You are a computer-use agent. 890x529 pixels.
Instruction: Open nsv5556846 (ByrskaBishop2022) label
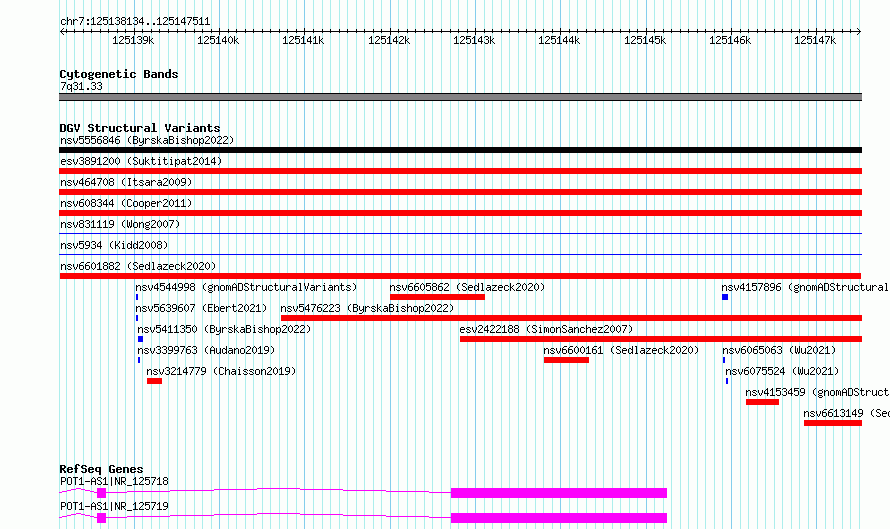pyautogui.click(x=147, y=140)
